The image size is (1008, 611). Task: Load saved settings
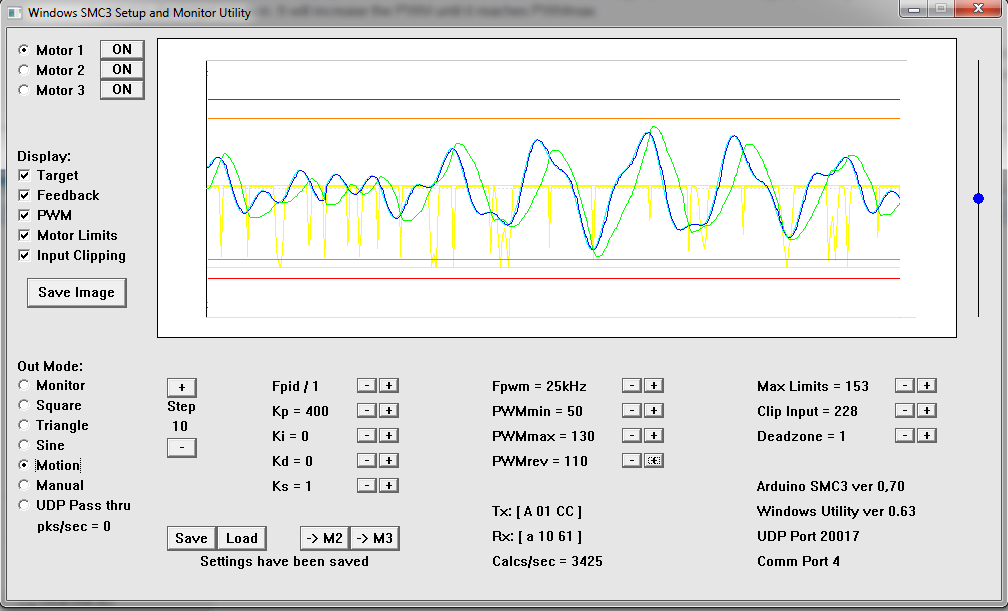click(x=241, y=538)
